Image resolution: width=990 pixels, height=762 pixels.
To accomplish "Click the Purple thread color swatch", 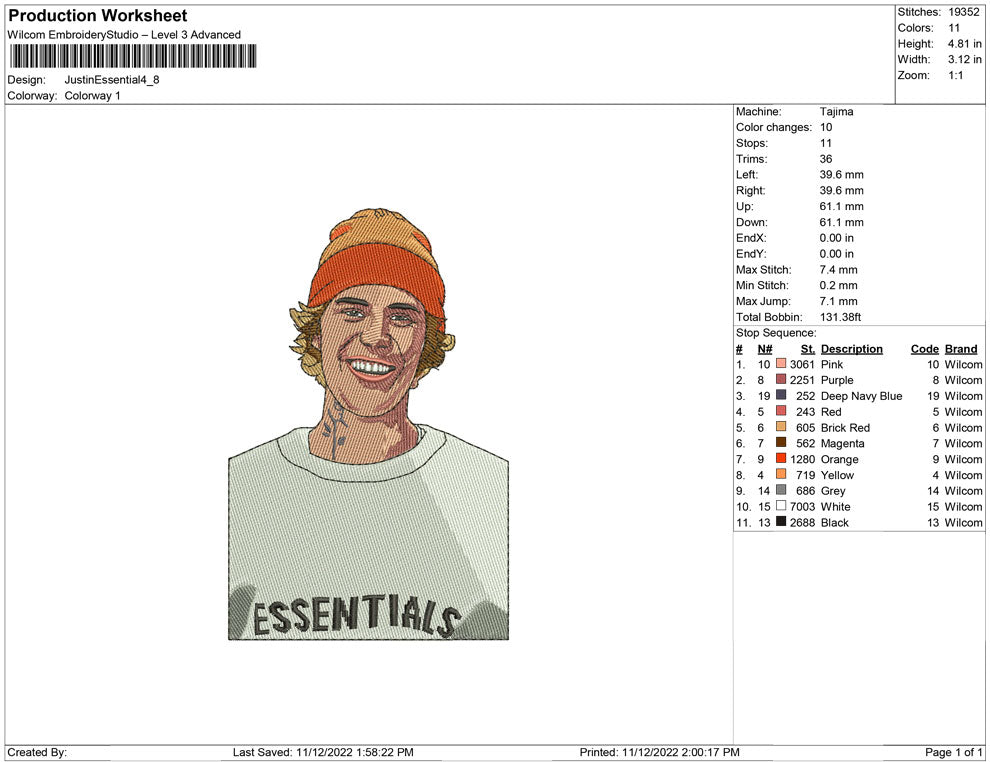I will pos(781,379).
